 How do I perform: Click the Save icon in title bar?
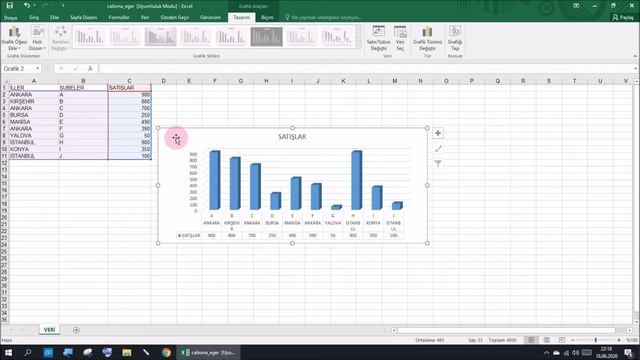9,6
